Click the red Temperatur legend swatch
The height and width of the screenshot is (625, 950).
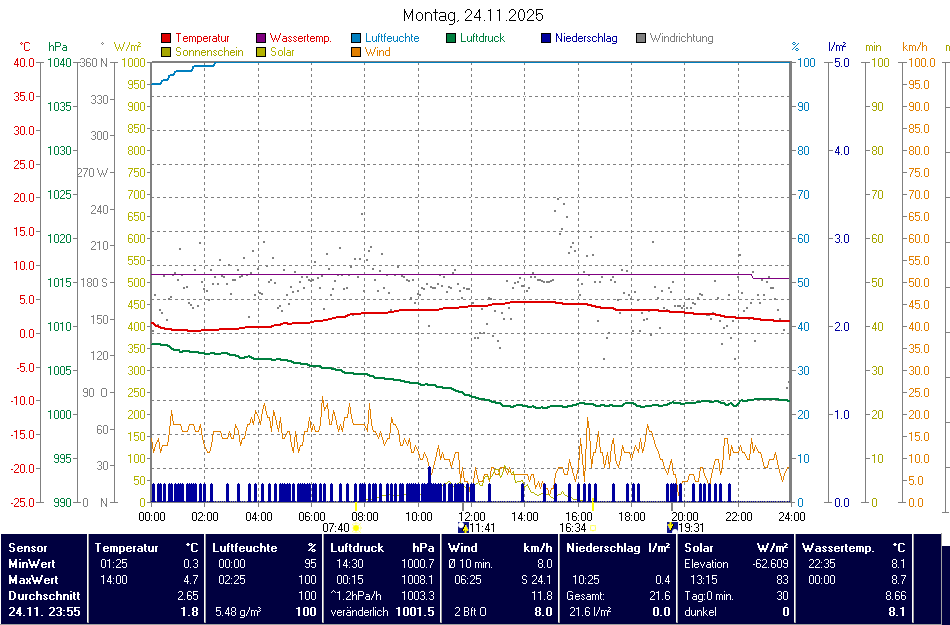[x=165, y=39]
